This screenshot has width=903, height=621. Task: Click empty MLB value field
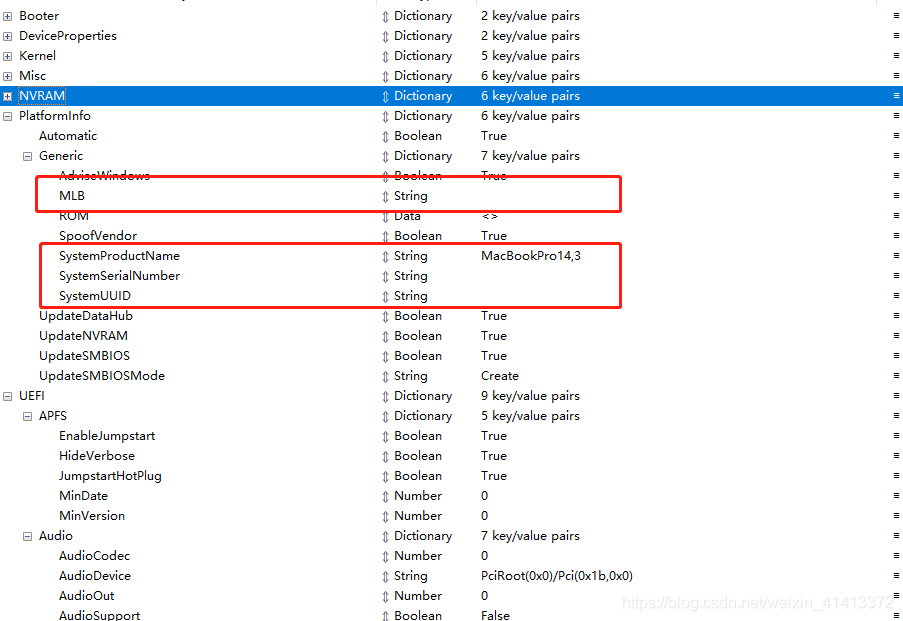pos(550,196)
